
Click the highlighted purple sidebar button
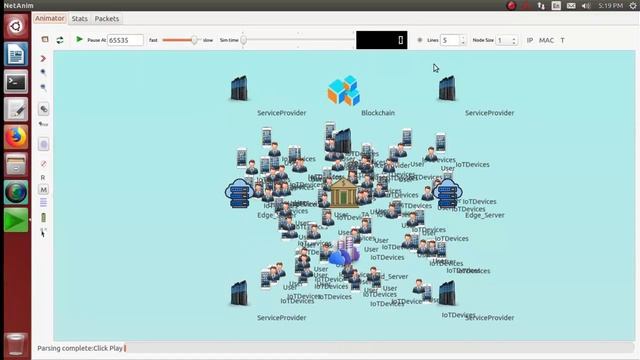44,144
